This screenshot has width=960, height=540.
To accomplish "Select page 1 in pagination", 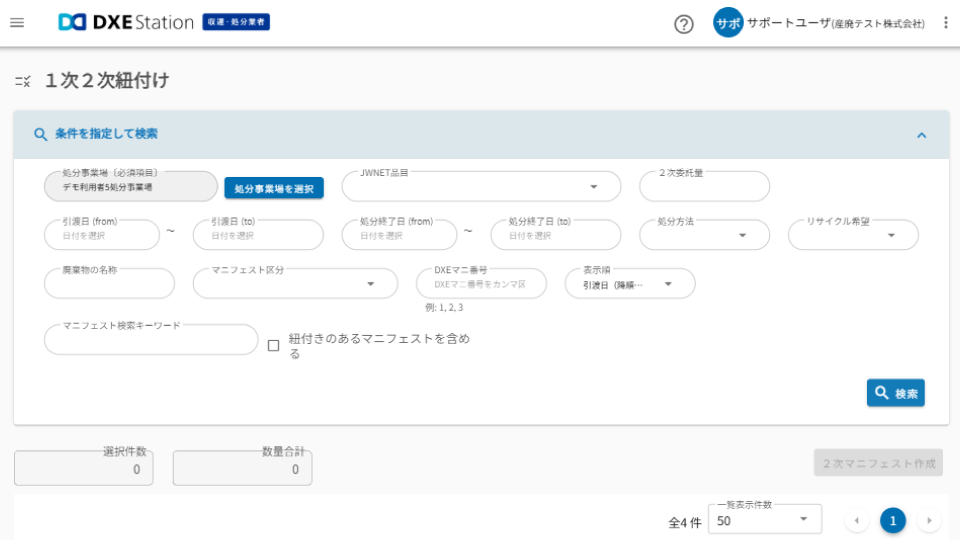I will pyautogui.click(x=892, y=520).
